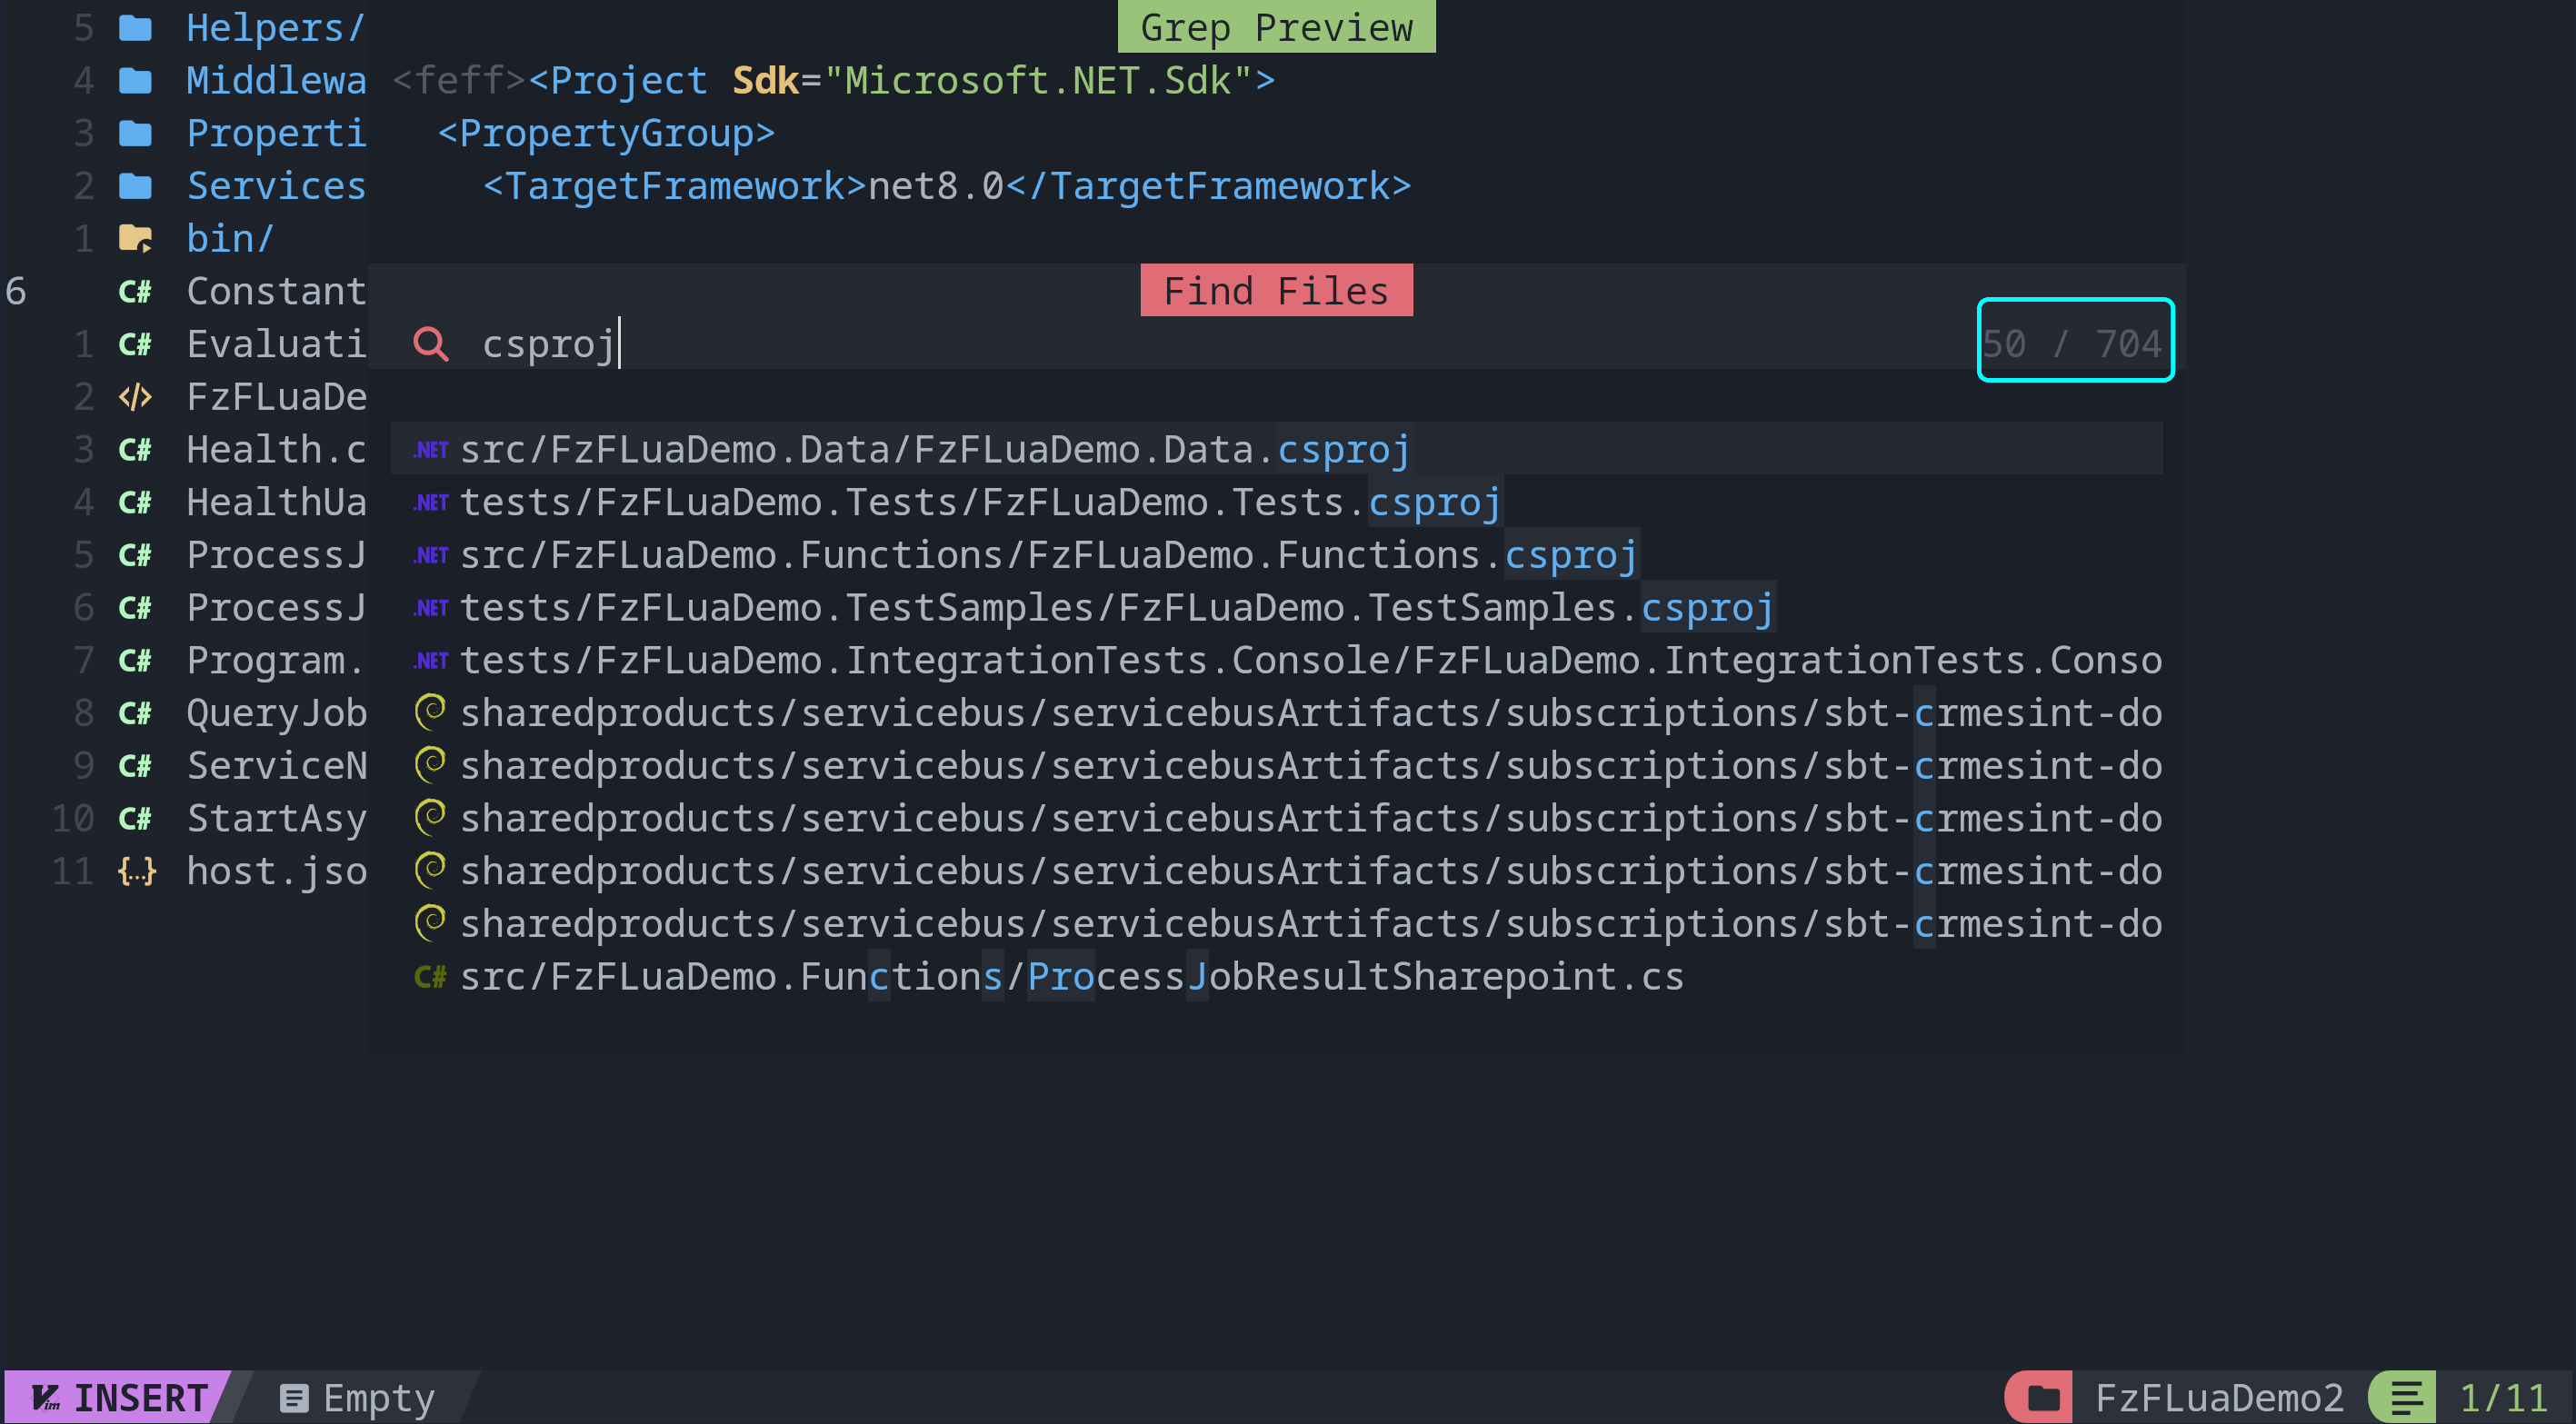Click the Project Sdk line in preview
2576x1424 pixels.
click(x=835, y=80)
